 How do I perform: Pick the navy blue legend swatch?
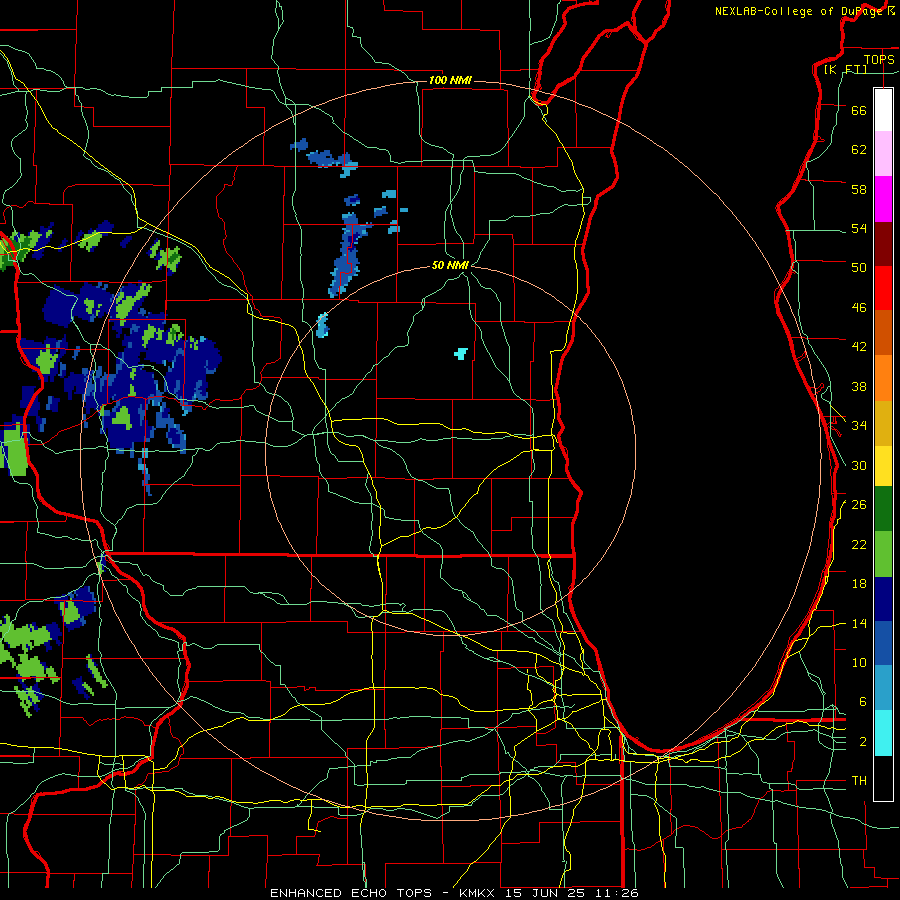883,599
